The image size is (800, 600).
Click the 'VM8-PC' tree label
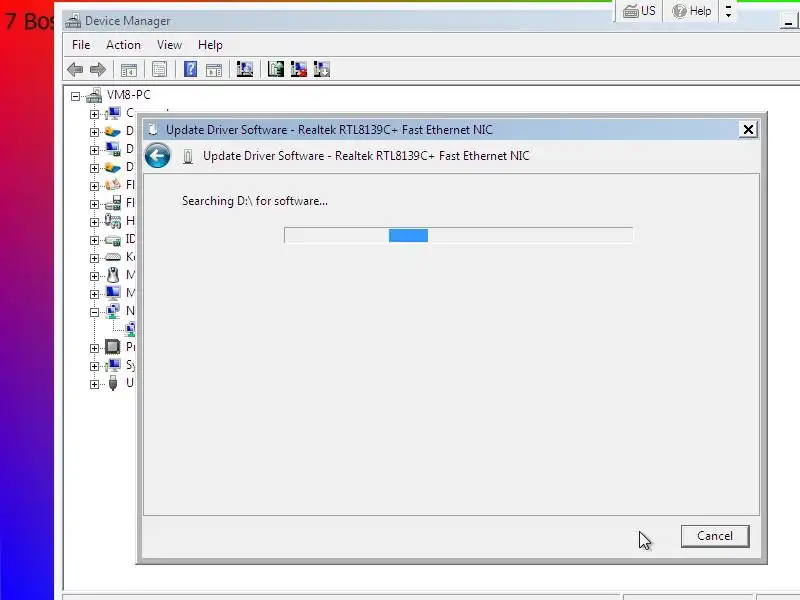click(x=129, y=95)
